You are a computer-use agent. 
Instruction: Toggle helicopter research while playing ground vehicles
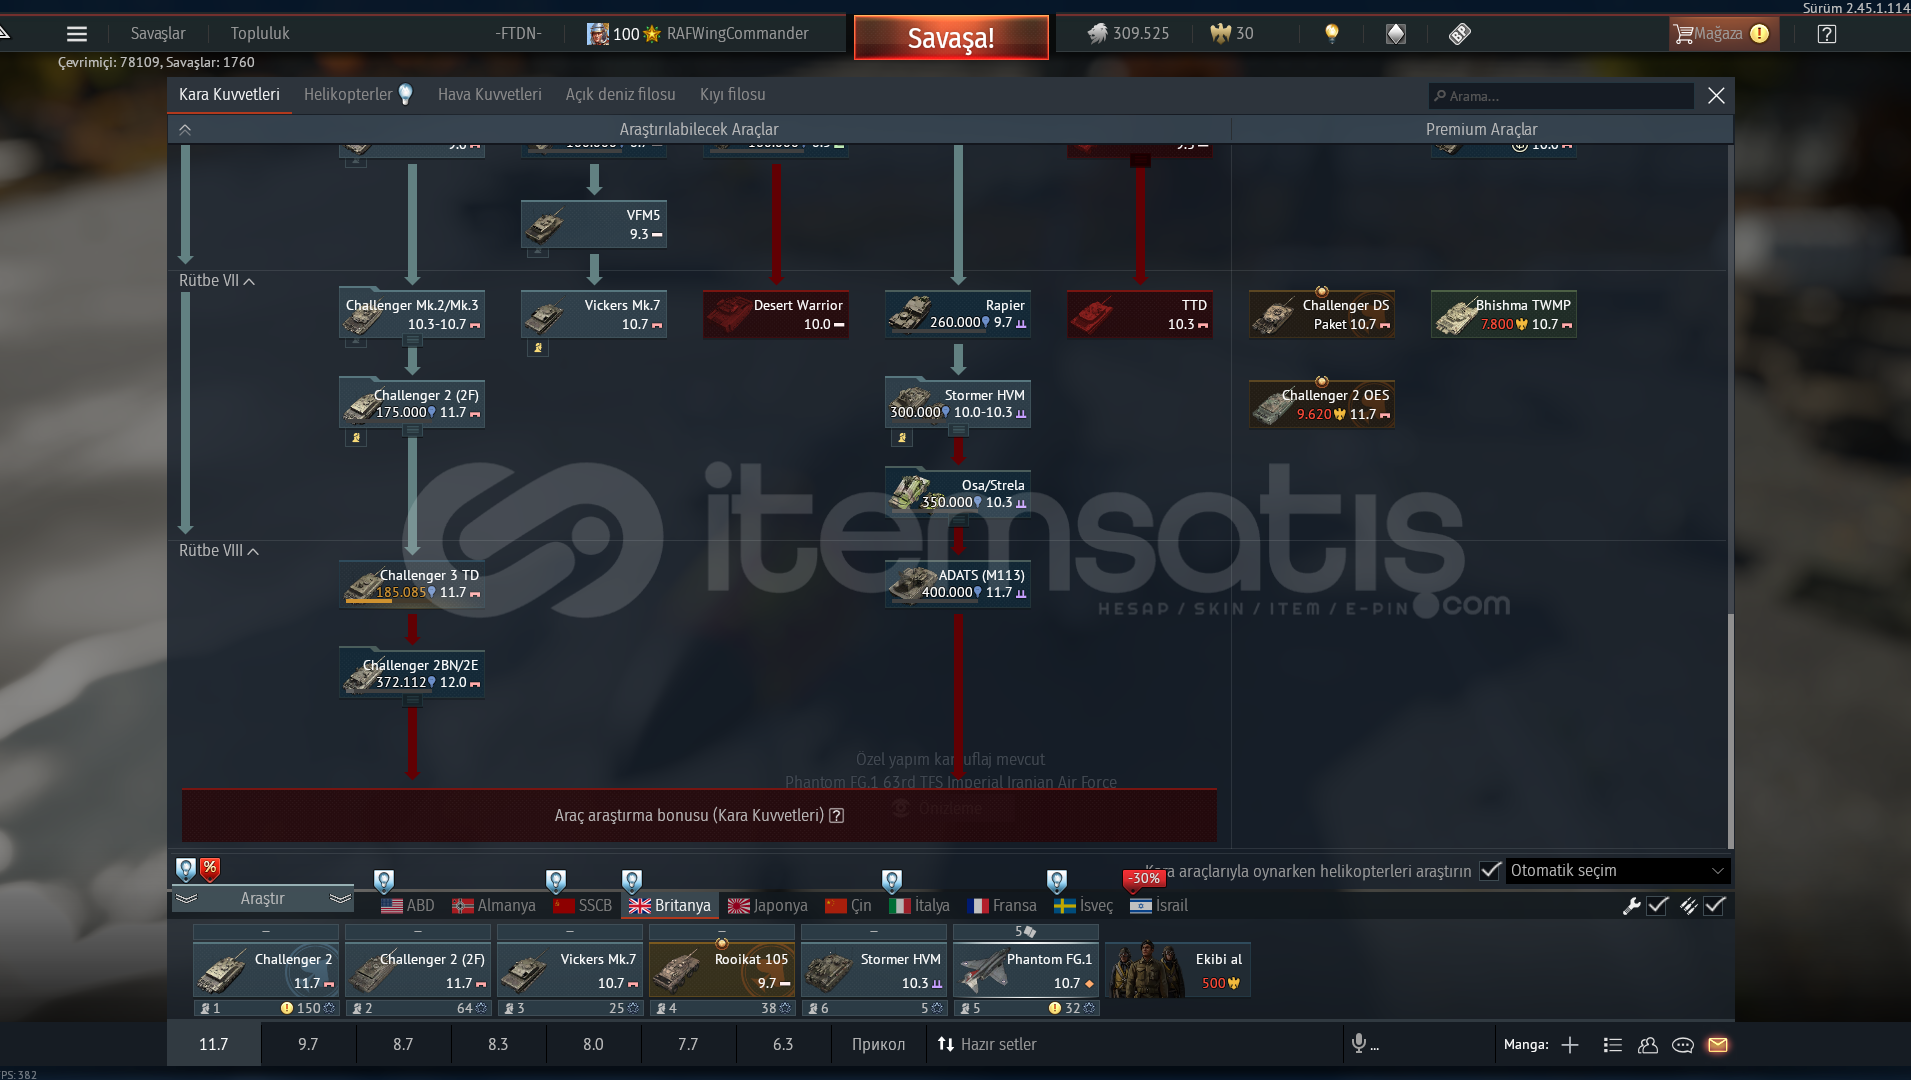pos(1490,870)
